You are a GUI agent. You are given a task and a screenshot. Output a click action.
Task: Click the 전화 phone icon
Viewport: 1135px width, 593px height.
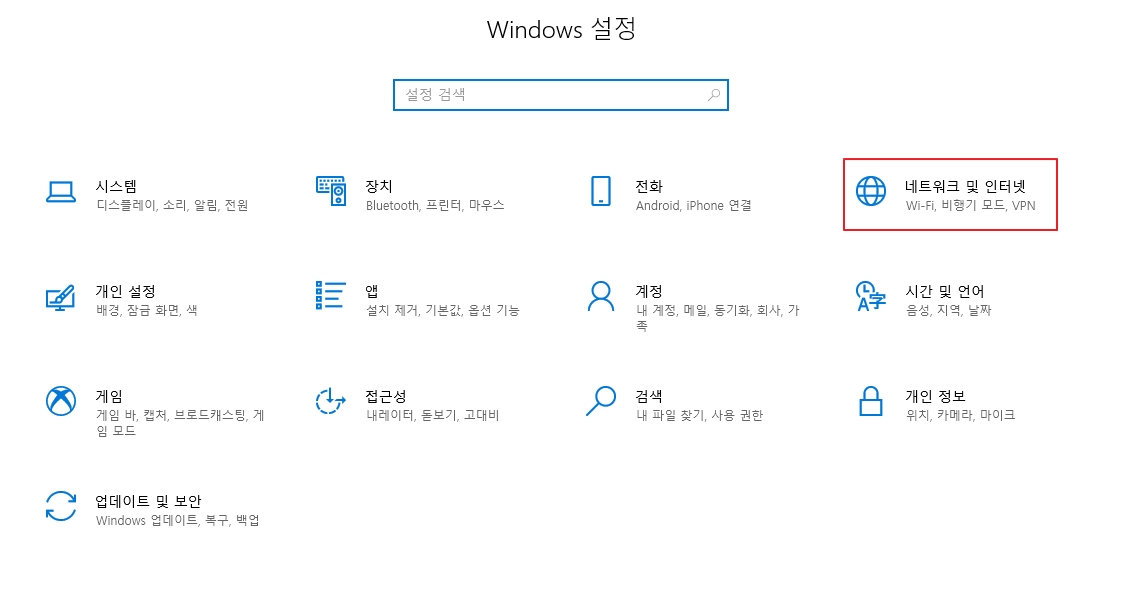click(x=601, y=191)
